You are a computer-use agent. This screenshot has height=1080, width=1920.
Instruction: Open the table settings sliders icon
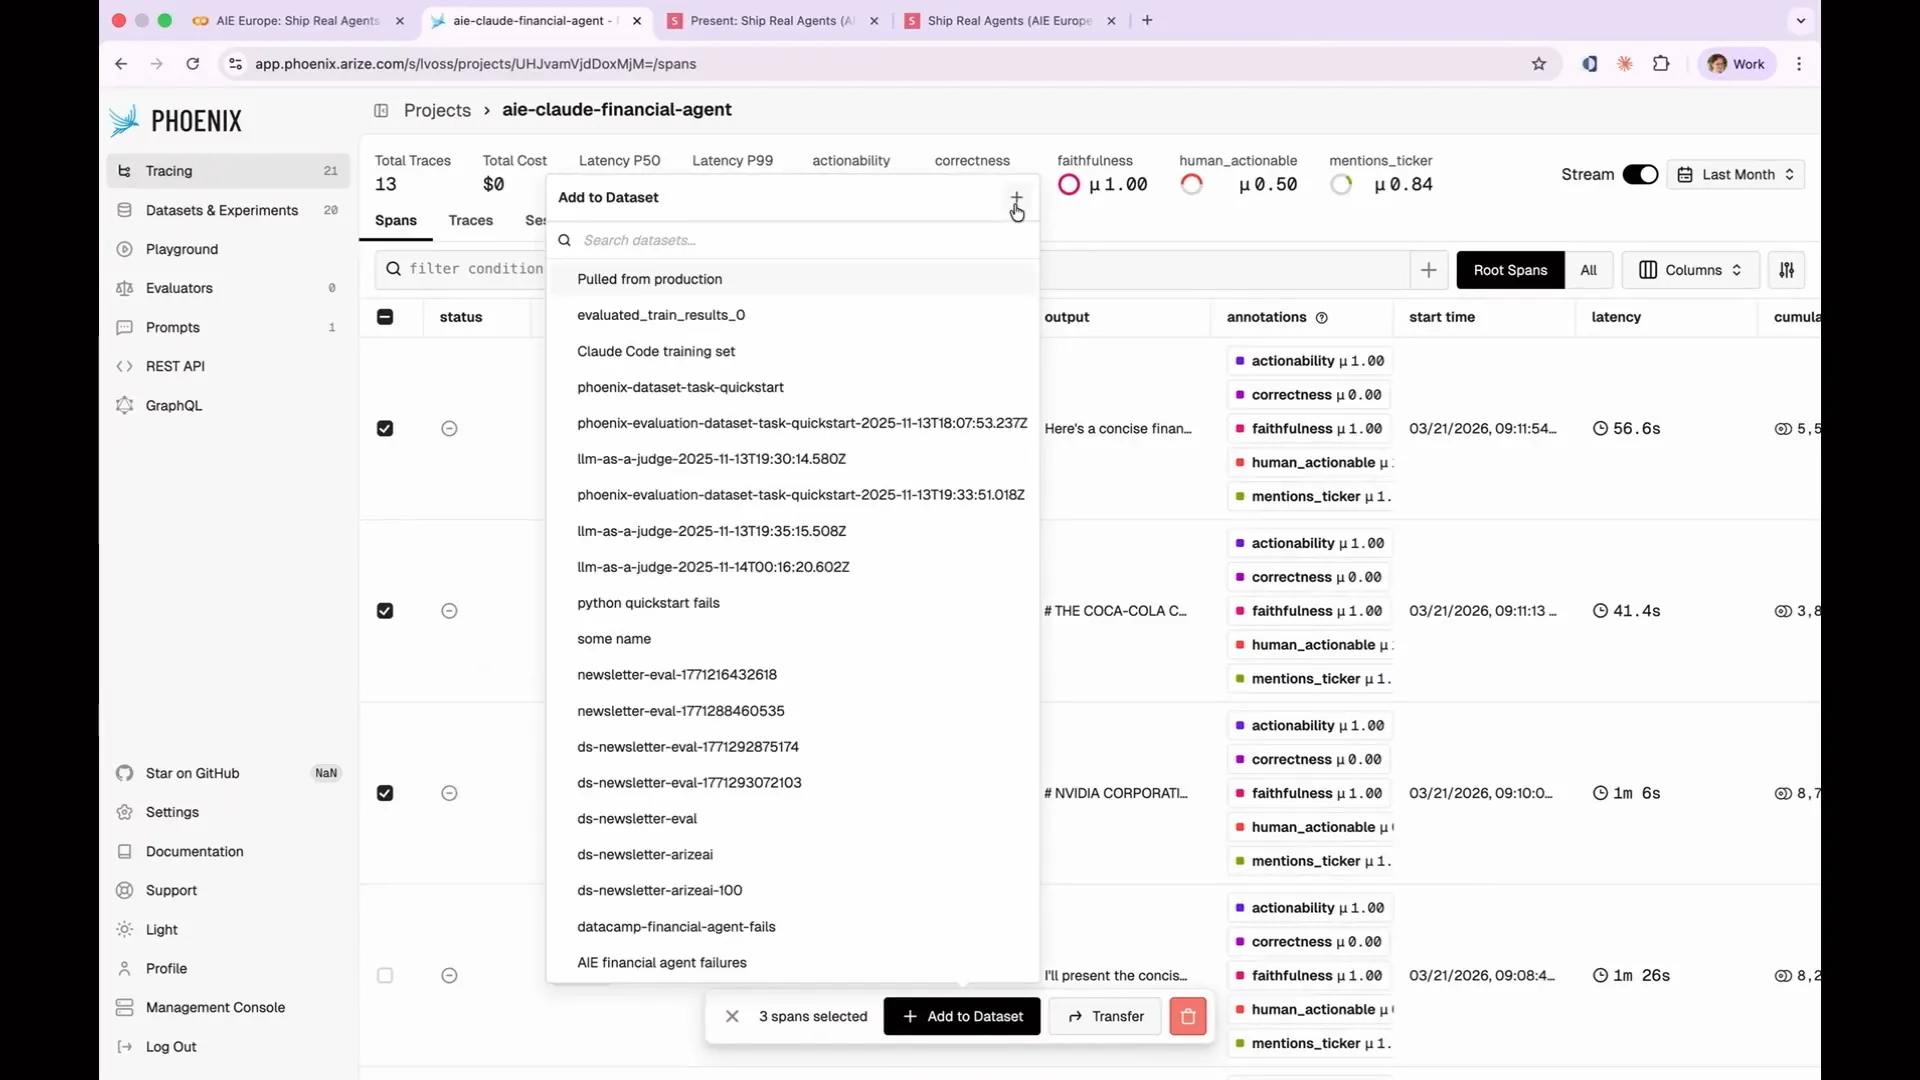(1786, 270)
